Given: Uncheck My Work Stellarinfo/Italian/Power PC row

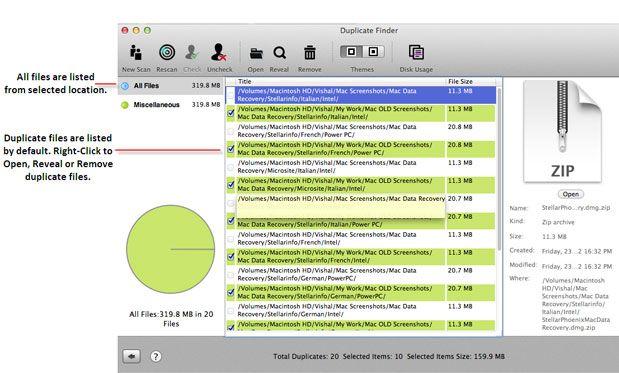Looking at the screenshot, I should click(231, 221).
